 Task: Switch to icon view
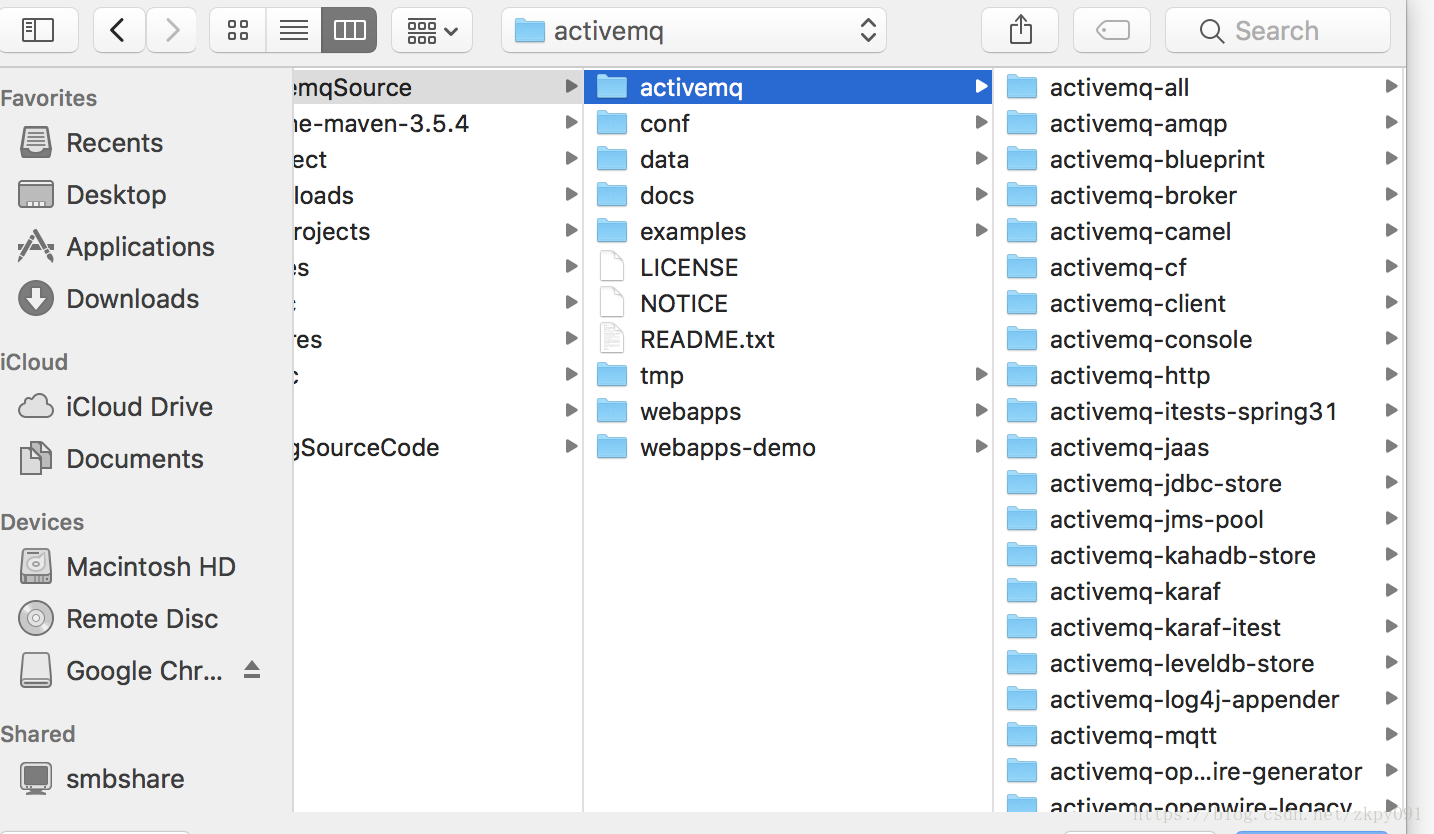coord(238,30)
